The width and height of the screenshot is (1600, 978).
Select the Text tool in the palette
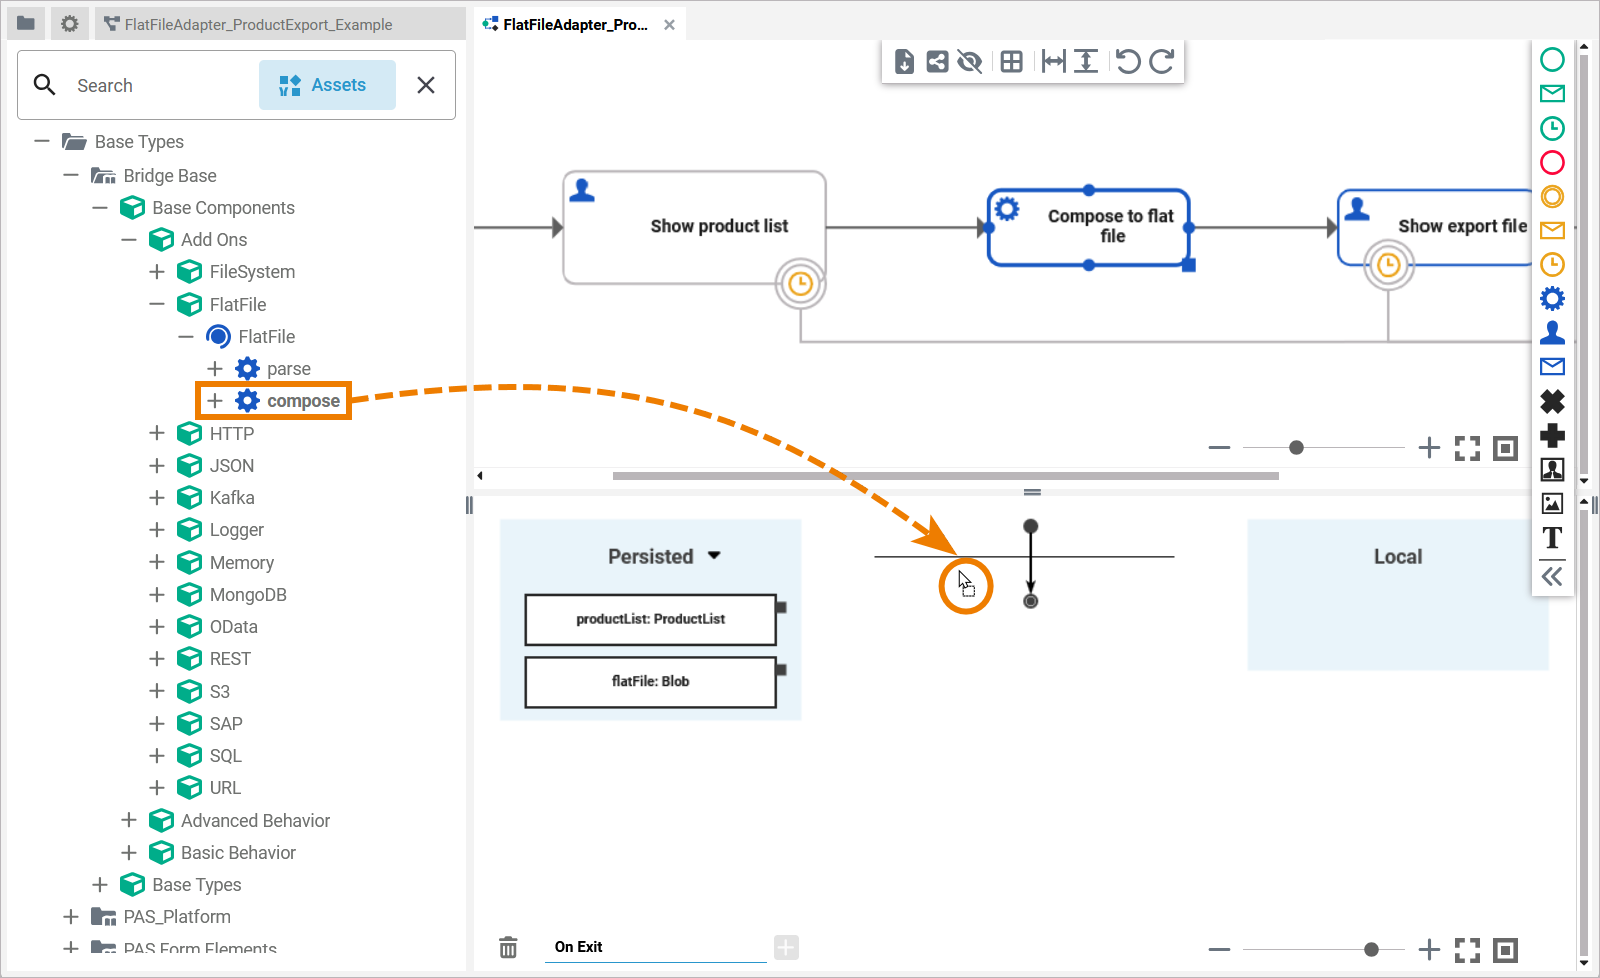point(1552,538)
